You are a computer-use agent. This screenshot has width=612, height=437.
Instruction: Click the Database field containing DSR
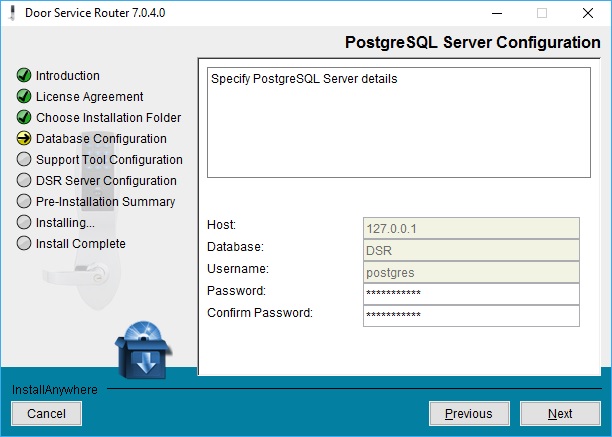point(471,250)
